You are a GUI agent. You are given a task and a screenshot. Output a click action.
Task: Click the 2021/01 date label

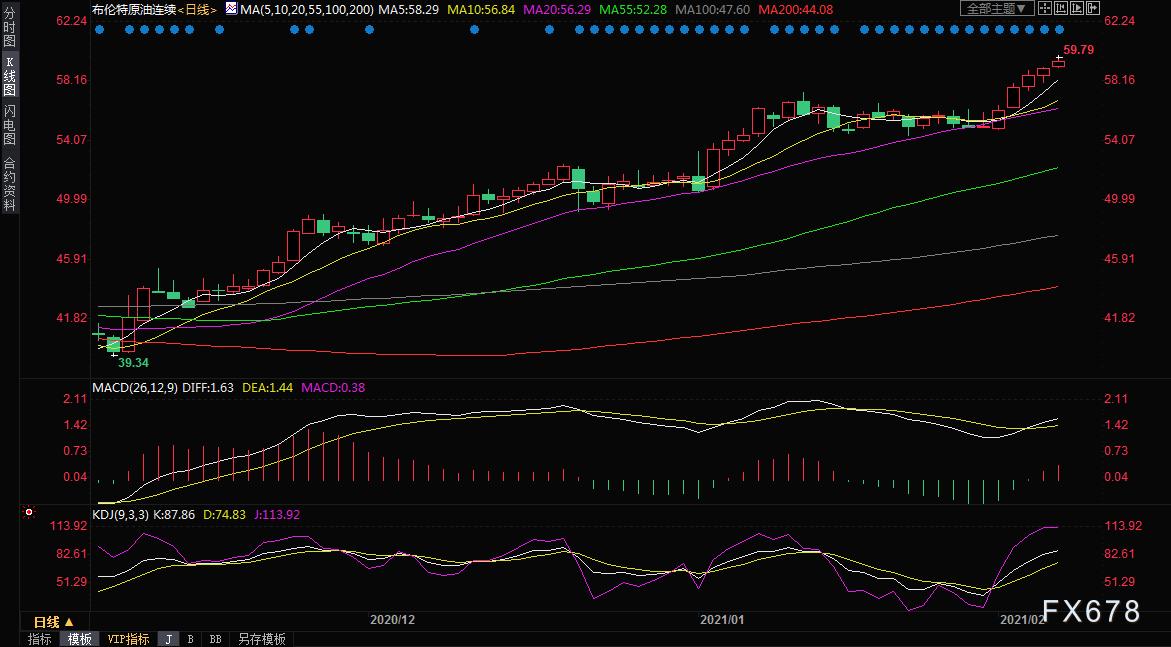coord(722,619)
